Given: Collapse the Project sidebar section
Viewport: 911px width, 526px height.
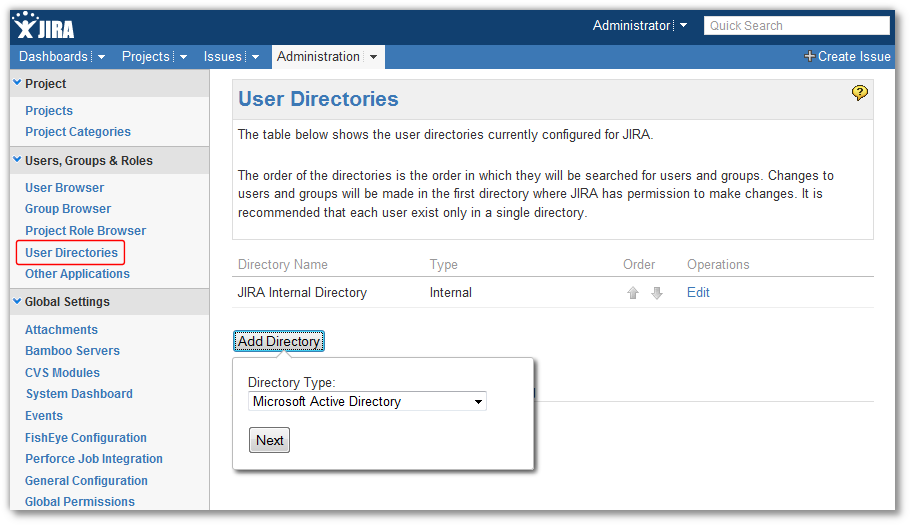Looking at the screenshot, I should coord(17,83).
